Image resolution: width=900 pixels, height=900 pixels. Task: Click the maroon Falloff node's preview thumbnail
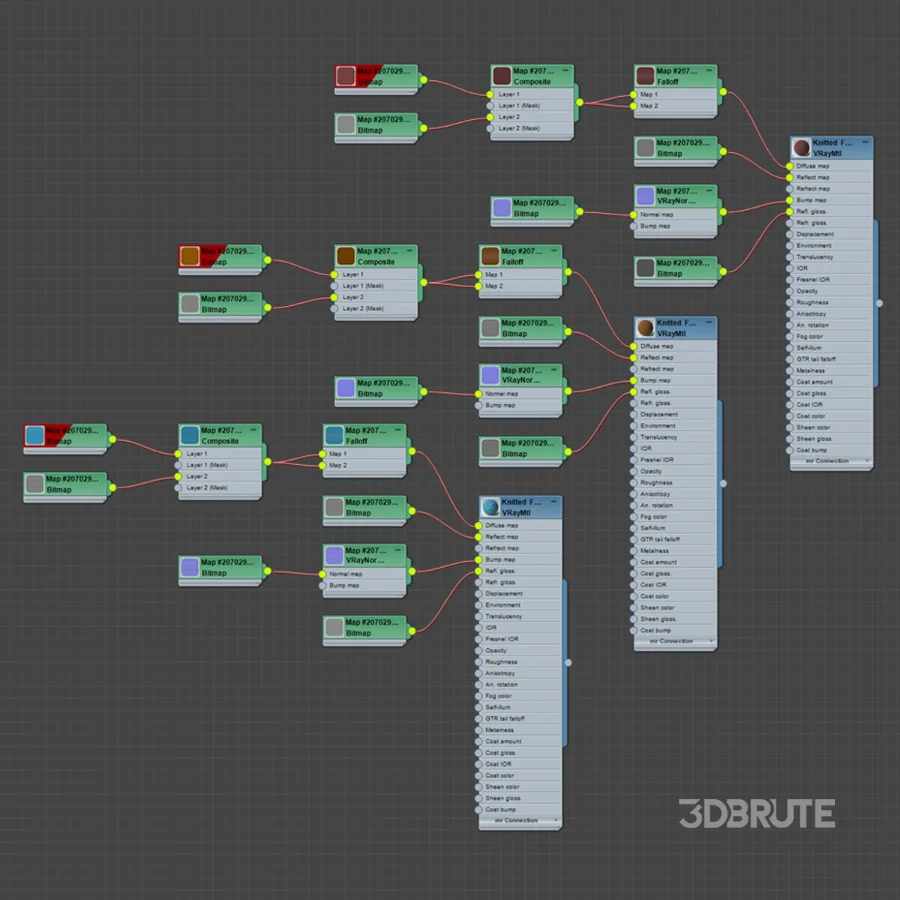click(646, 76)
